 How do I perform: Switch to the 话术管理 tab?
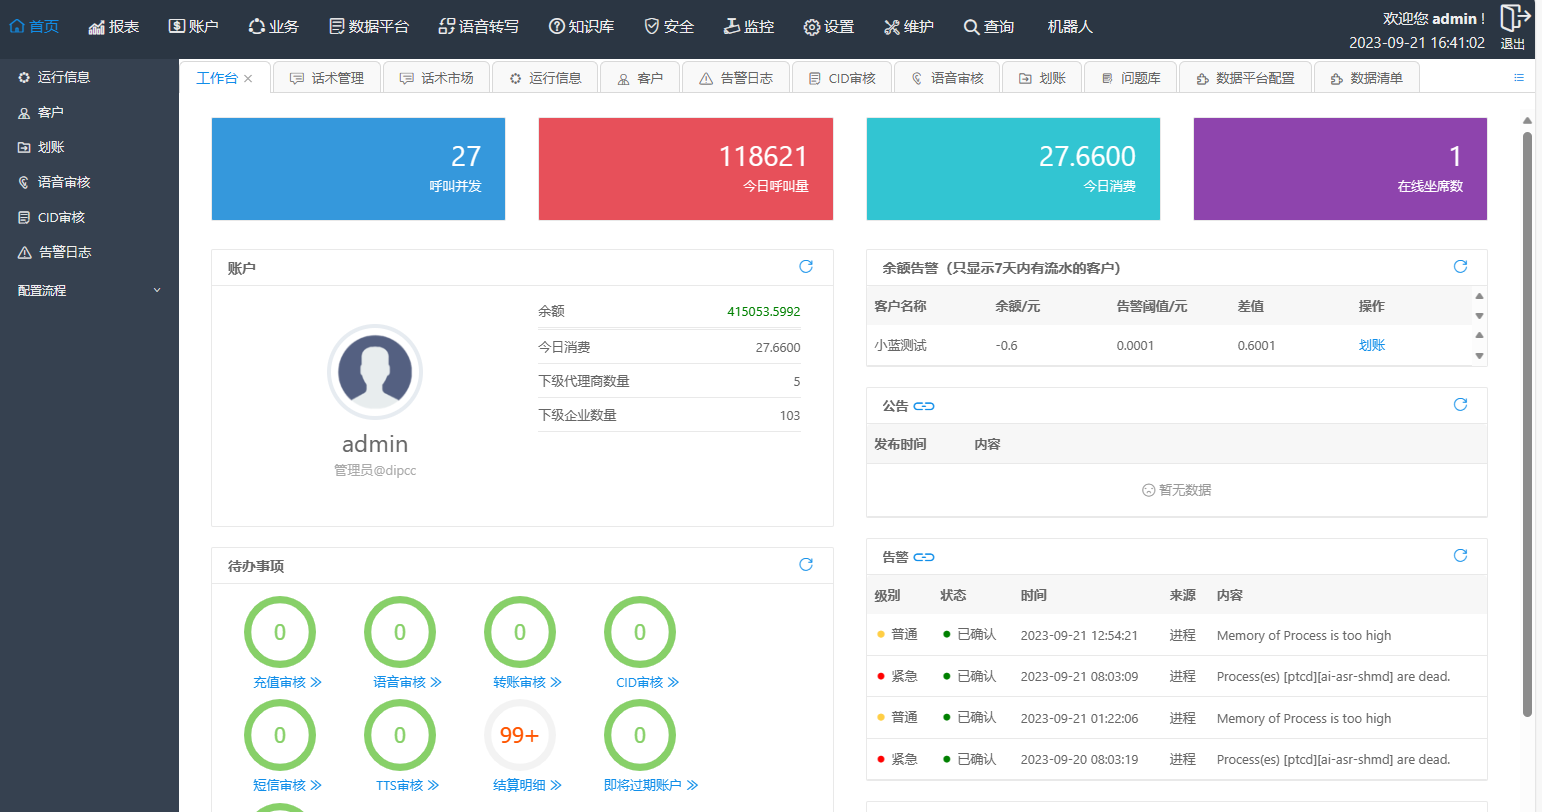(327, 78)
